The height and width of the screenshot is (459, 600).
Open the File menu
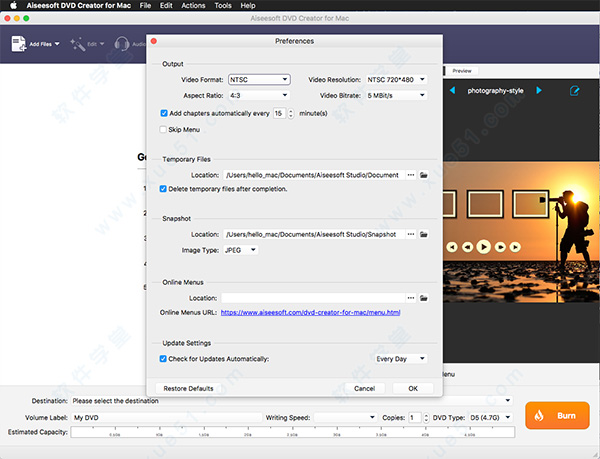pos(145,5)
